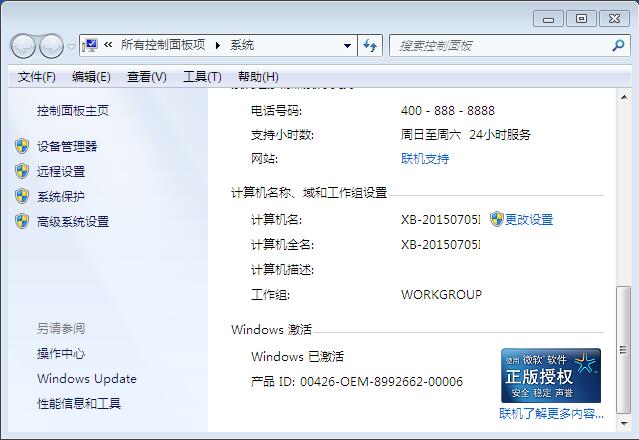Open the 查看(V) menu

click(147, 77)
